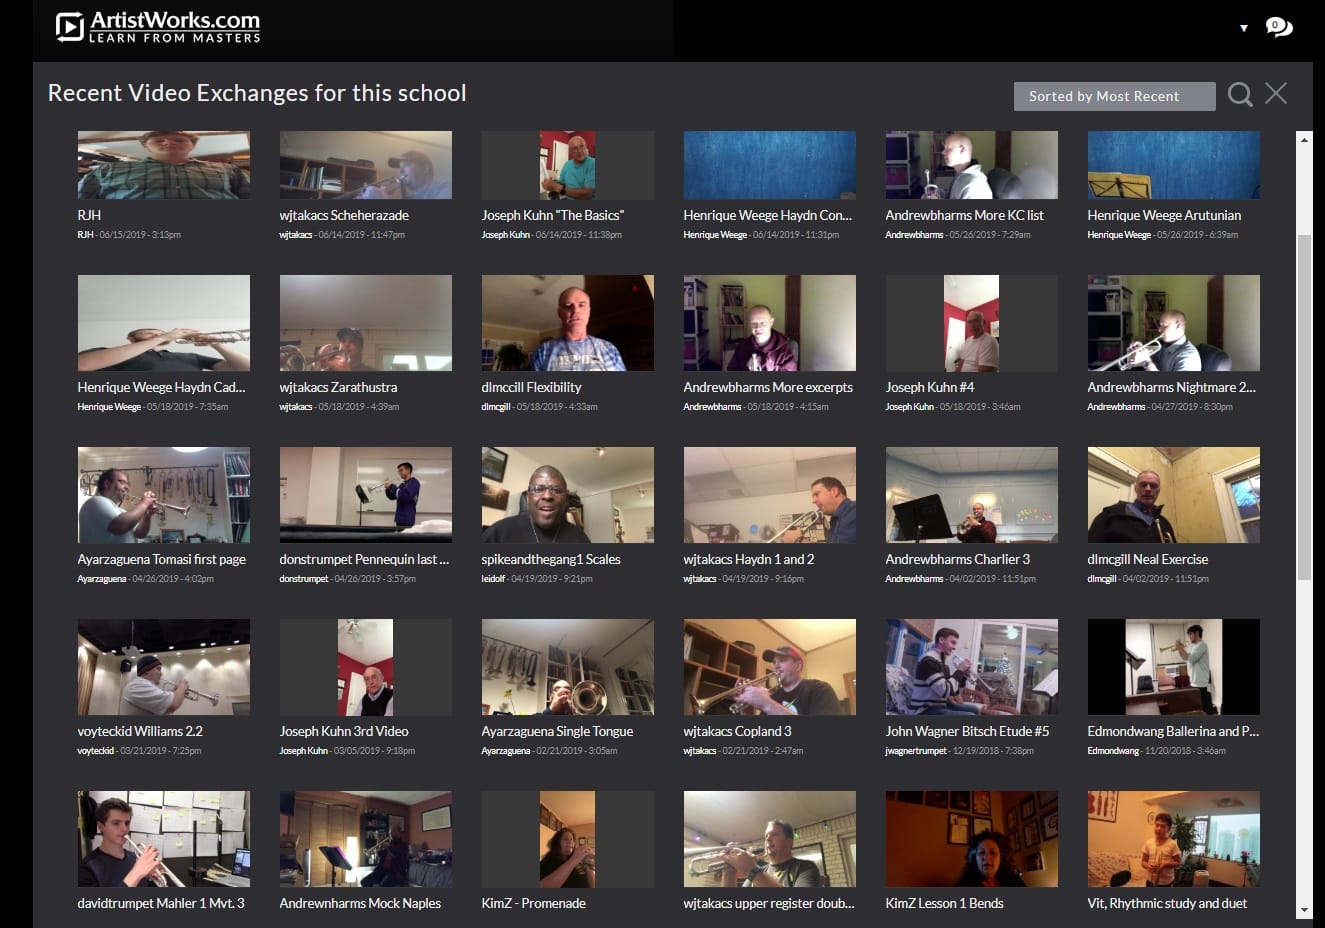Click 'RJH' username beside 06/15/2019 date

click(86, 235)
